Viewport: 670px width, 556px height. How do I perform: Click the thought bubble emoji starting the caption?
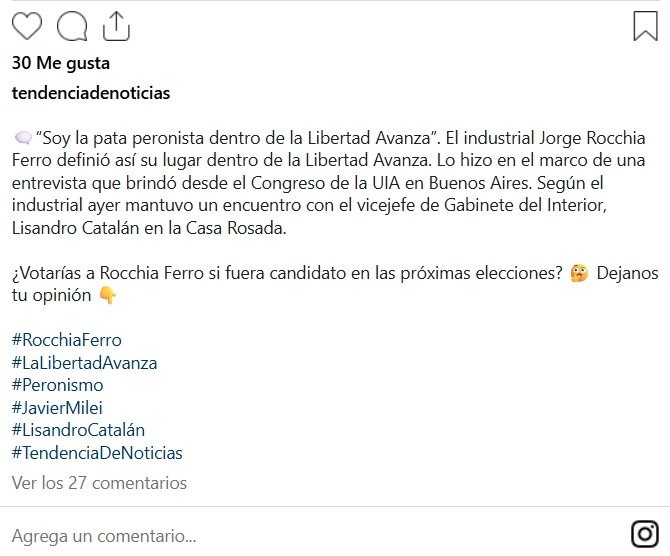coord(23,137)
